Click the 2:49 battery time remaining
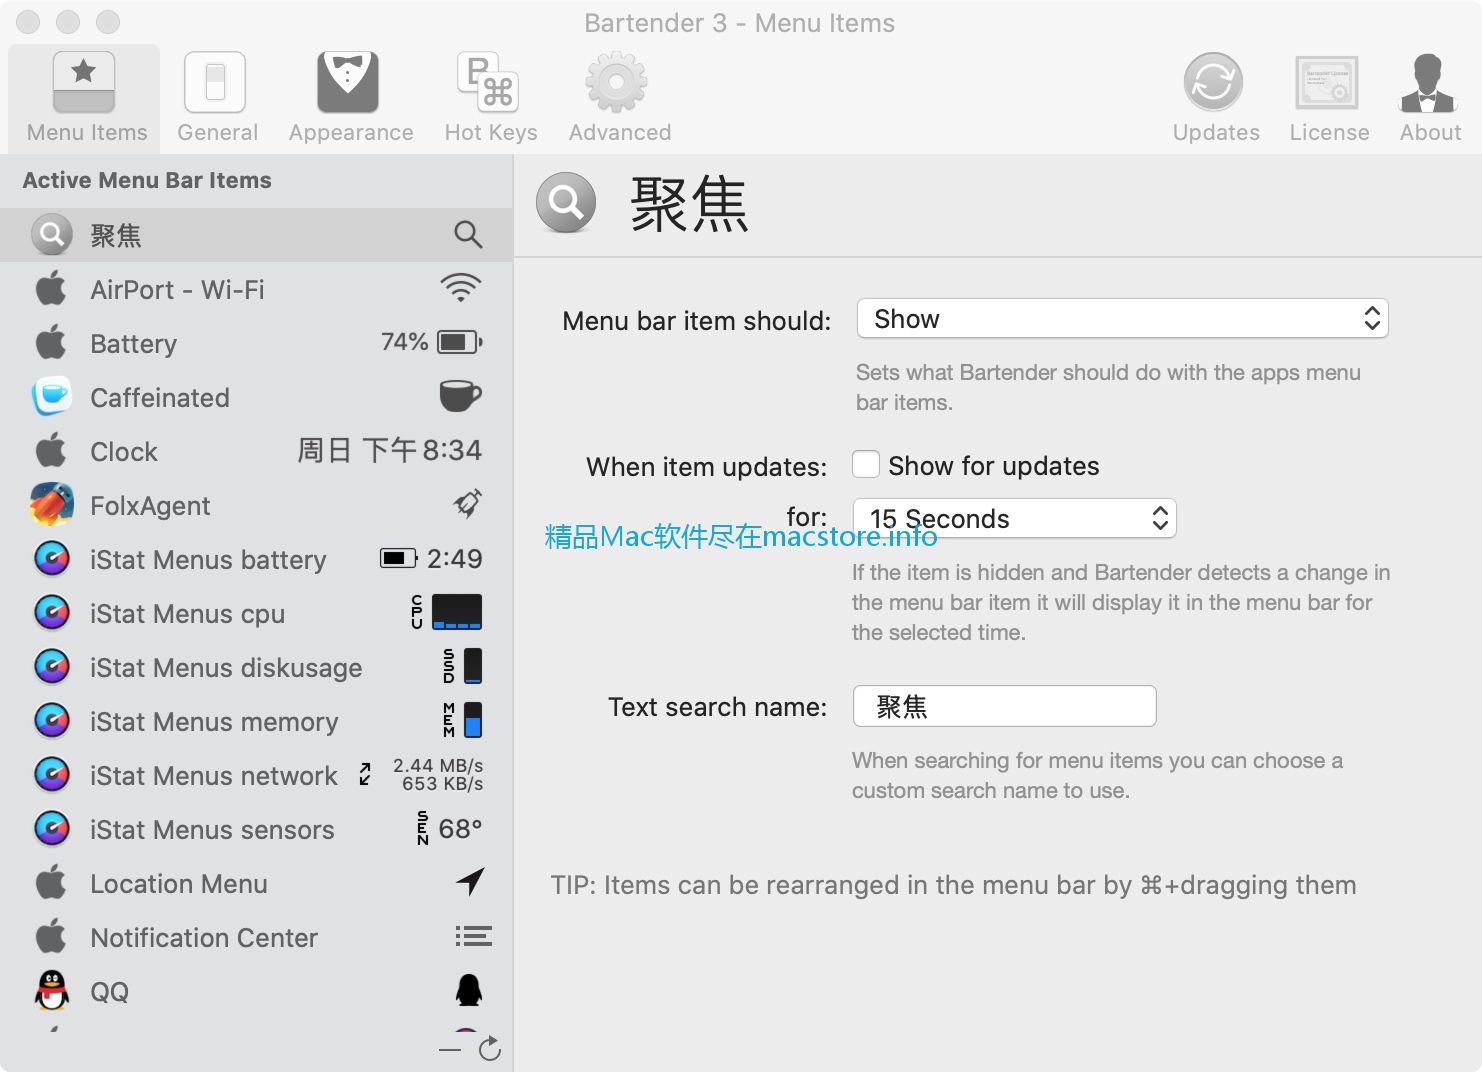 click(455, 559)
